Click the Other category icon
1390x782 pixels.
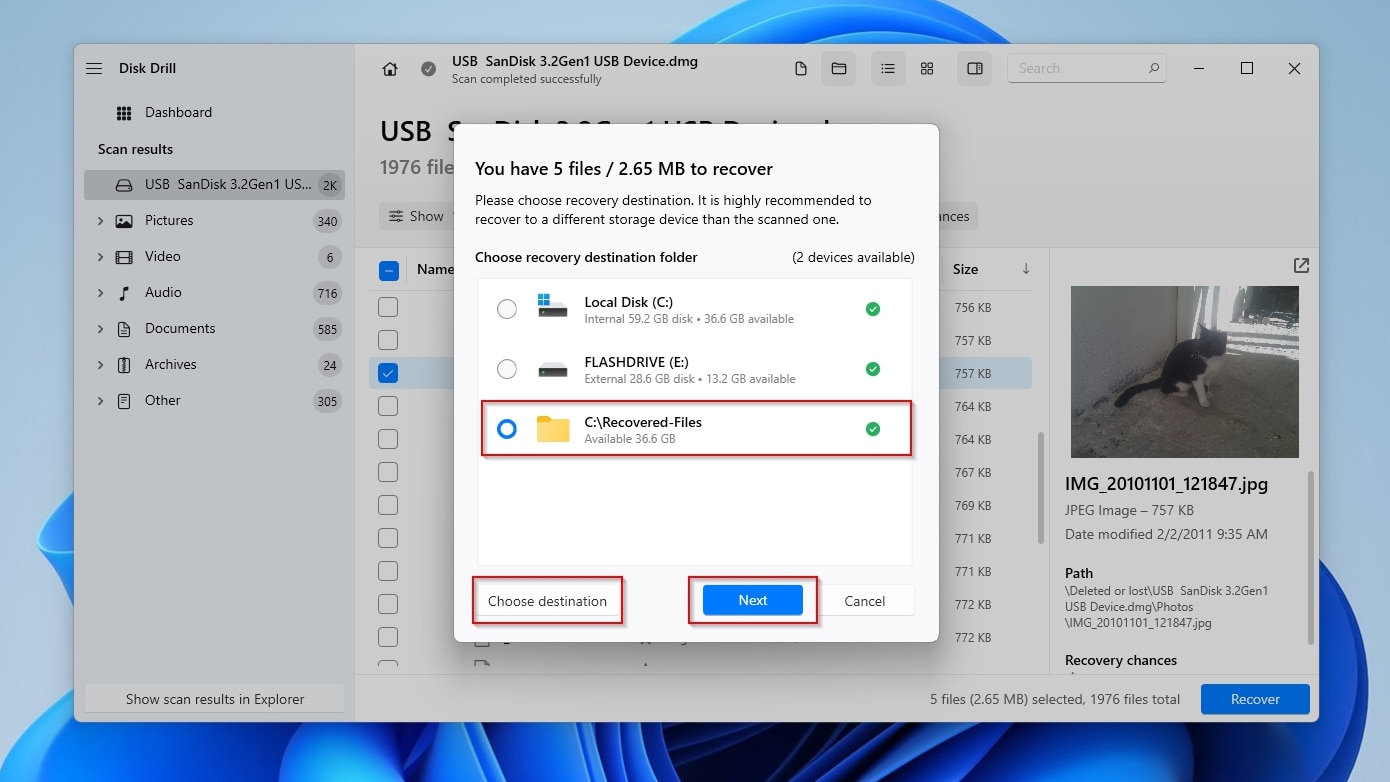click(x=124, y=401)
